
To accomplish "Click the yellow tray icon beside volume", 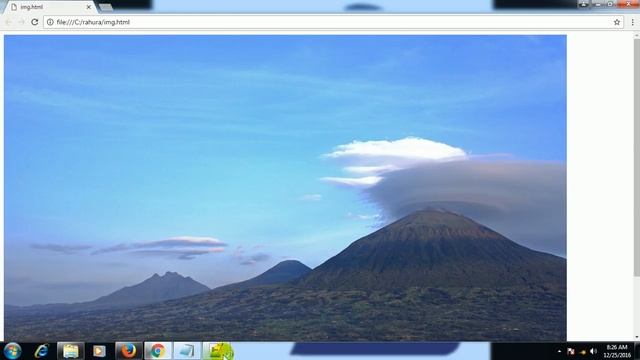I will point(582,352).
